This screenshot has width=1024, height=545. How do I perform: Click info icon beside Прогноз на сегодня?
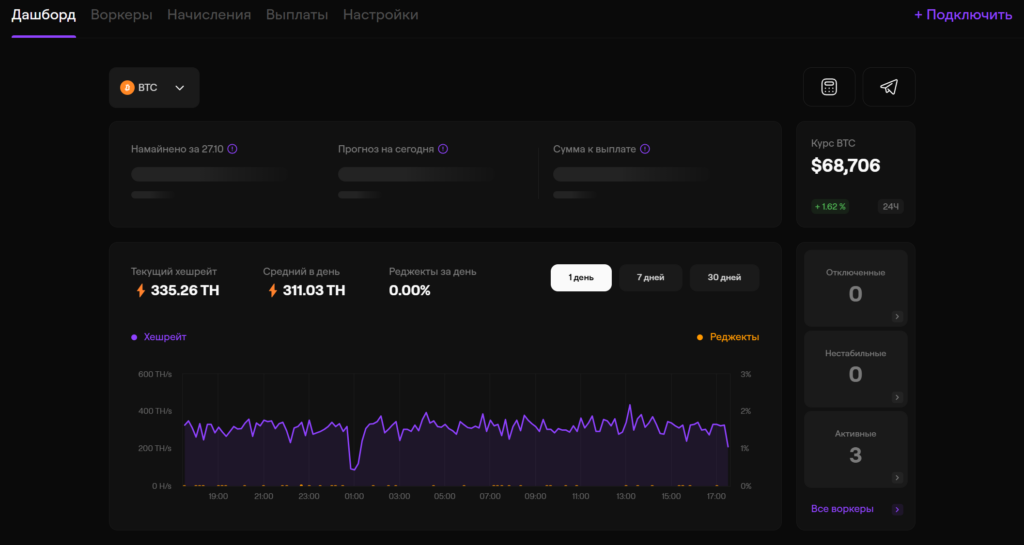(443, 149)
